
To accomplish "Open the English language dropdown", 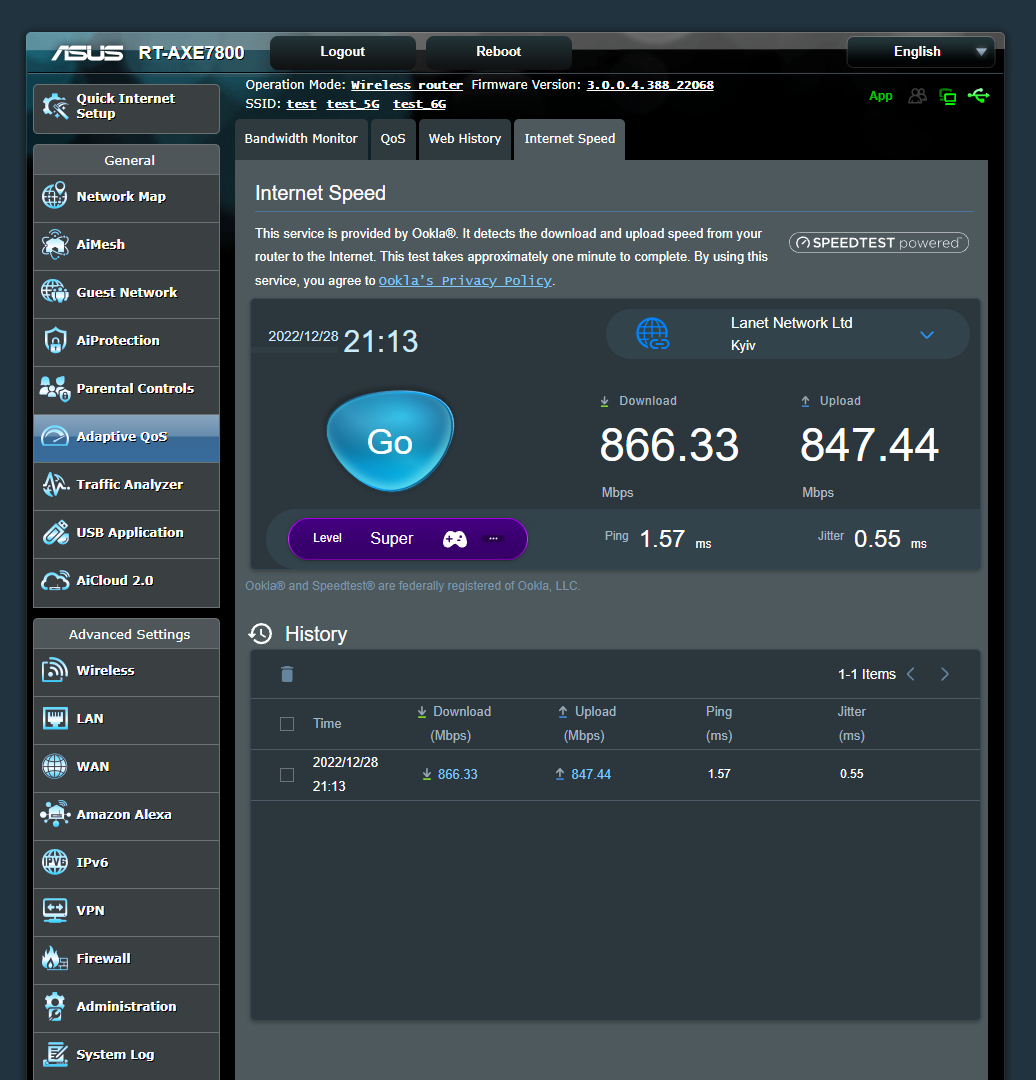I will (x=920, y=52).
